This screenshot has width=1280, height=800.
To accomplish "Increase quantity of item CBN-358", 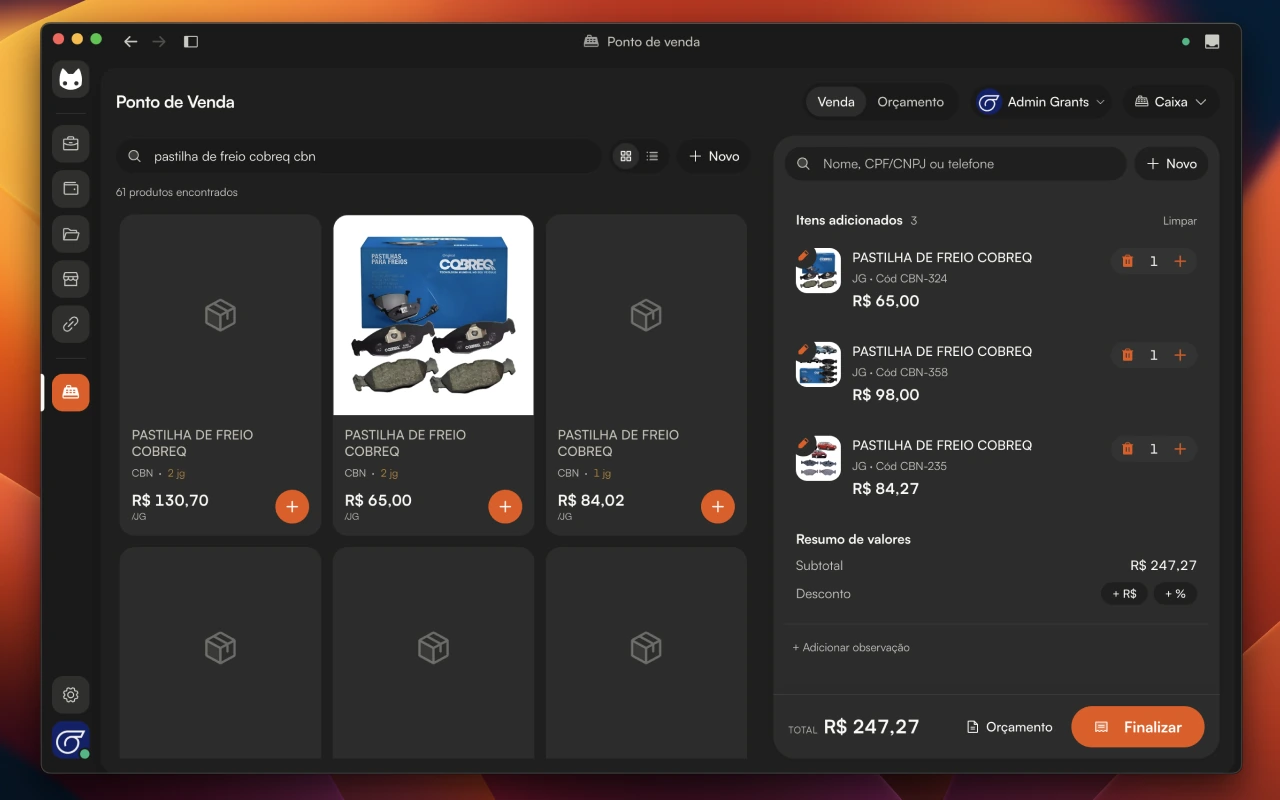I will click(1180, 355).
